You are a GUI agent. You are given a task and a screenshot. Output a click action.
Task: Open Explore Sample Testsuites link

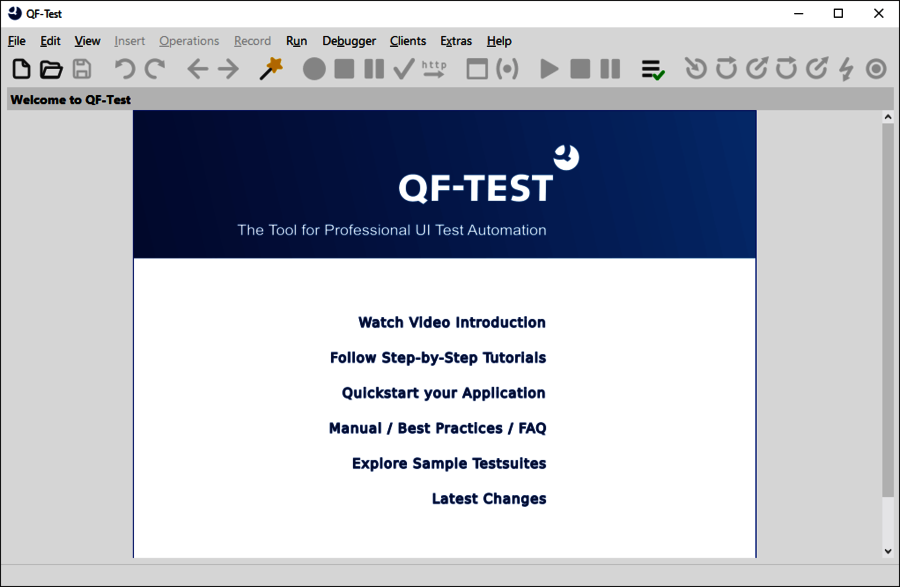449,464
